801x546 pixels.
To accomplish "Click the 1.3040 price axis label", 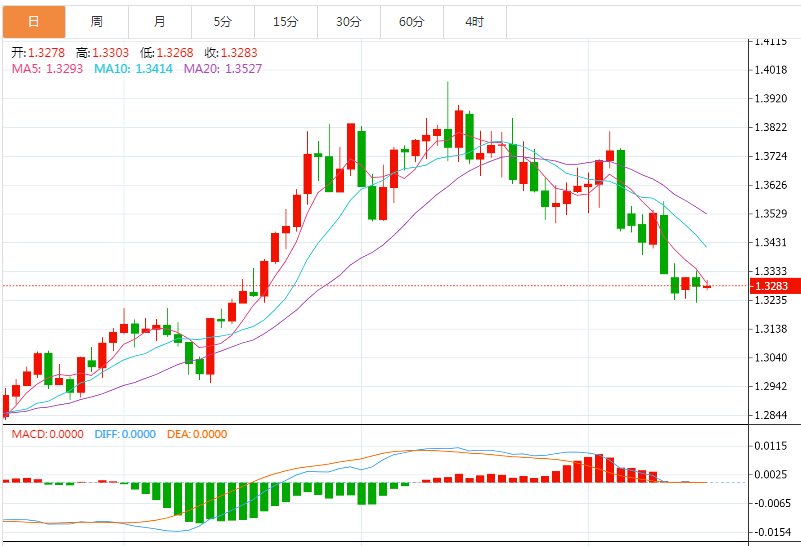I will (771, 358).
